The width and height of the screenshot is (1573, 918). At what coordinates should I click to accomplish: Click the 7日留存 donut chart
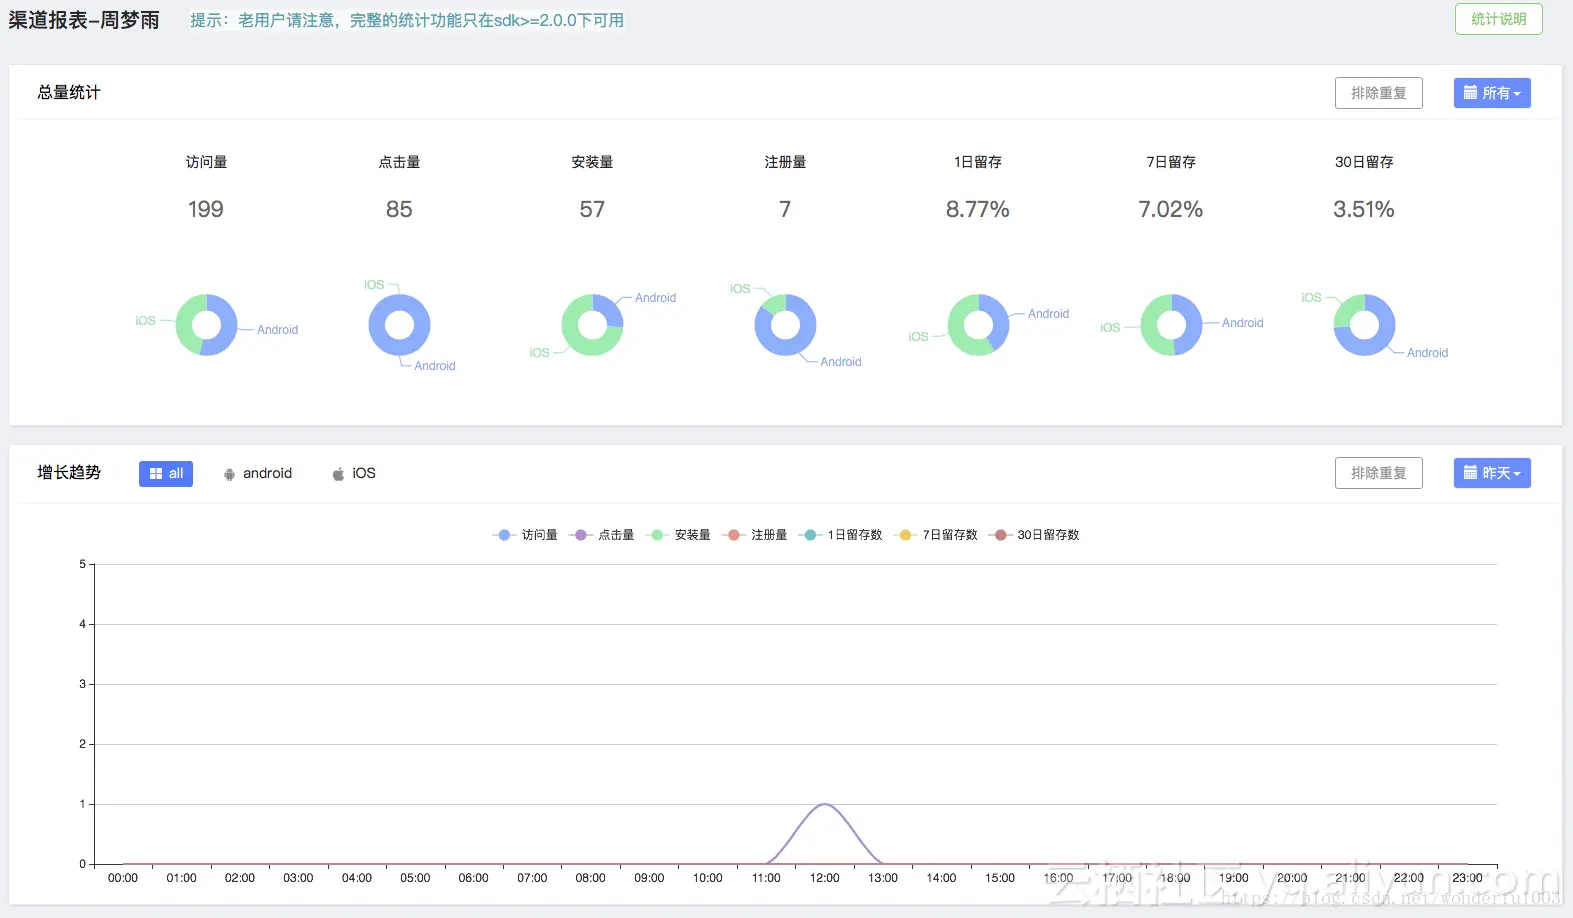[1171, 325]
